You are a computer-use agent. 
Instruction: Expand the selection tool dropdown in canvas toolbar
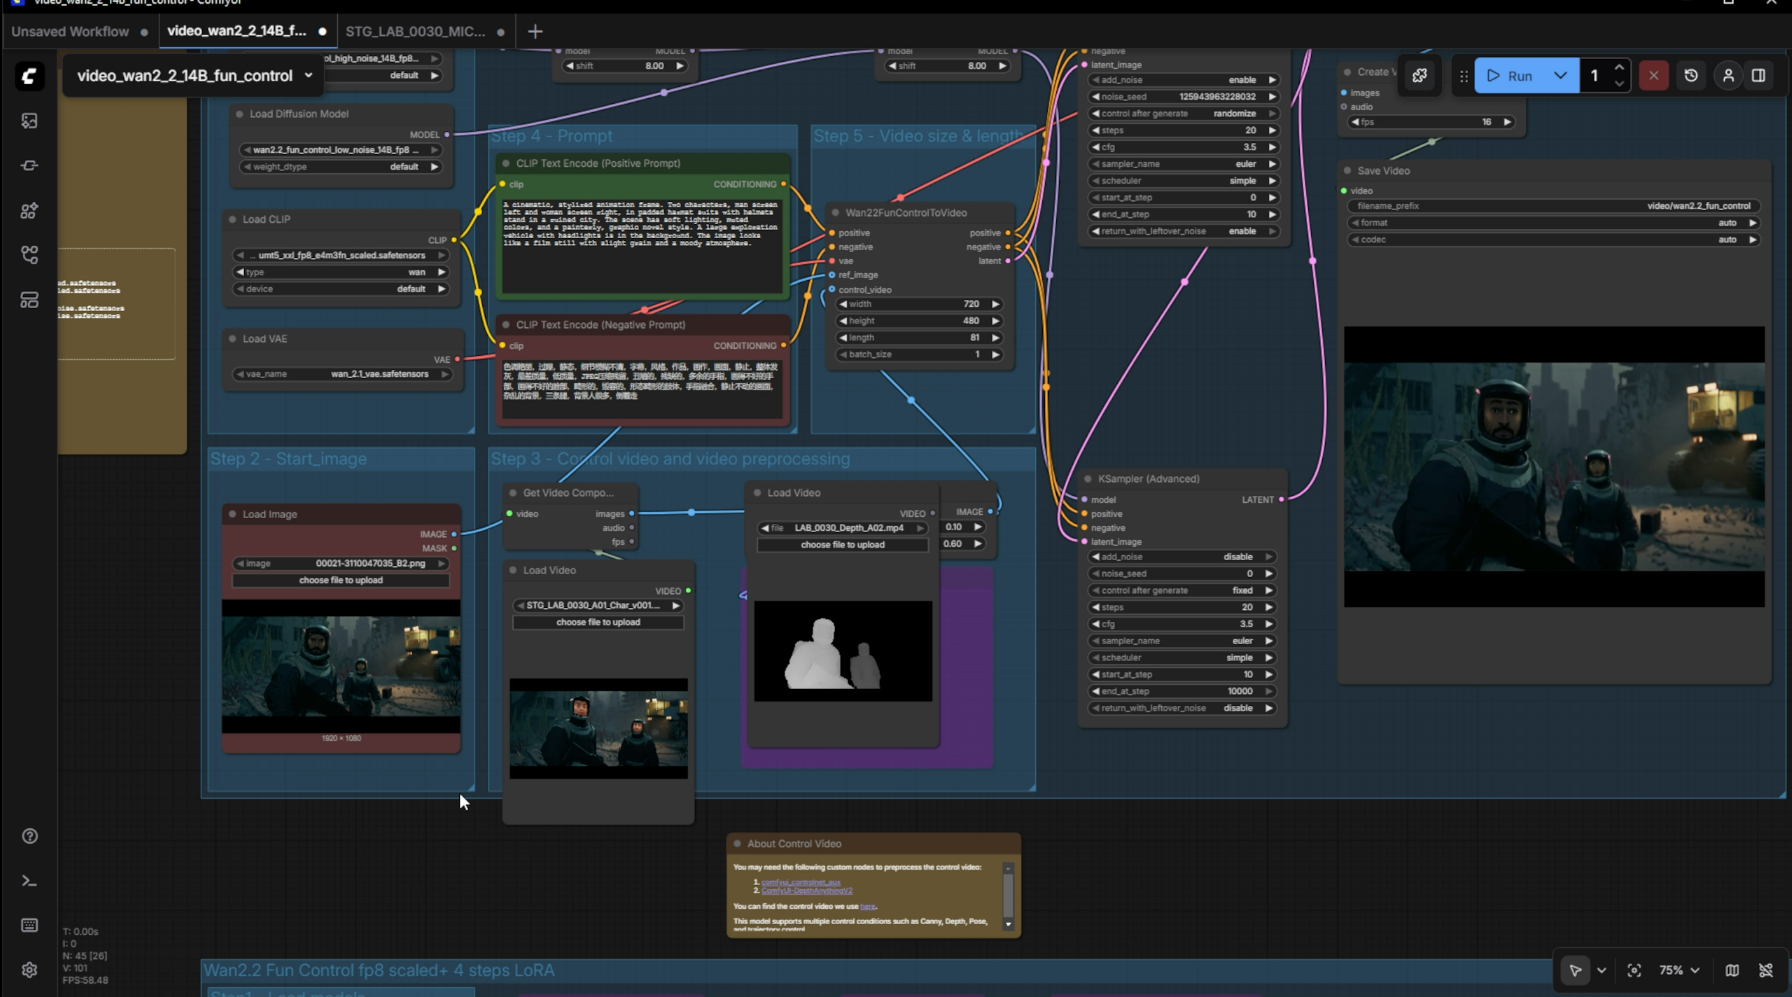[1601, 970]
